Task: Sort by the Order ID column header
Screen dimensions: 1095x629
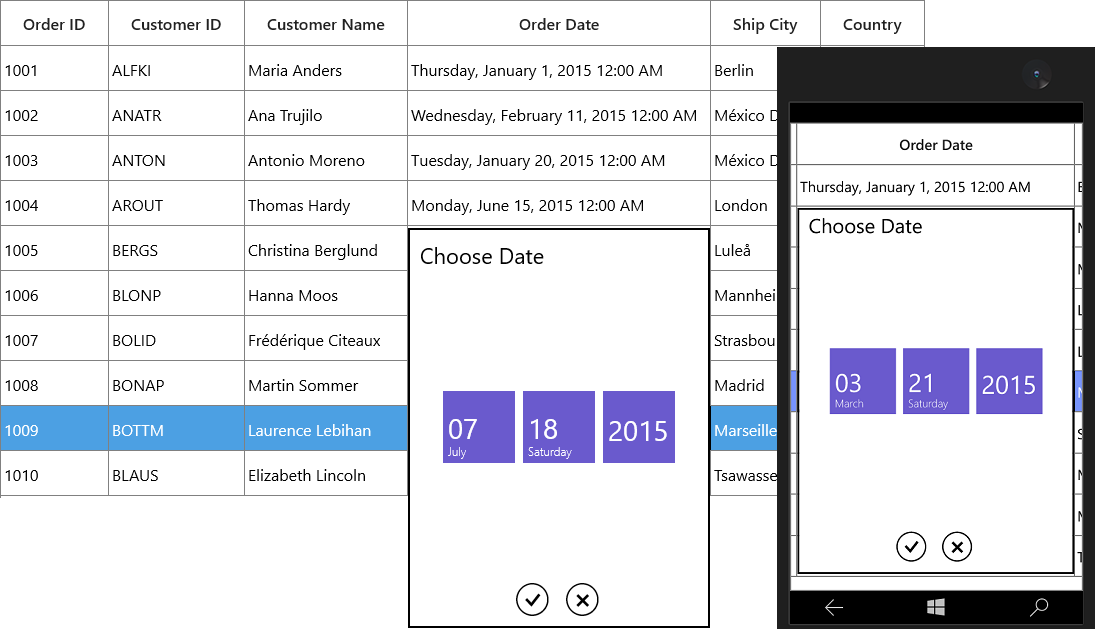Action: point(54,24)
